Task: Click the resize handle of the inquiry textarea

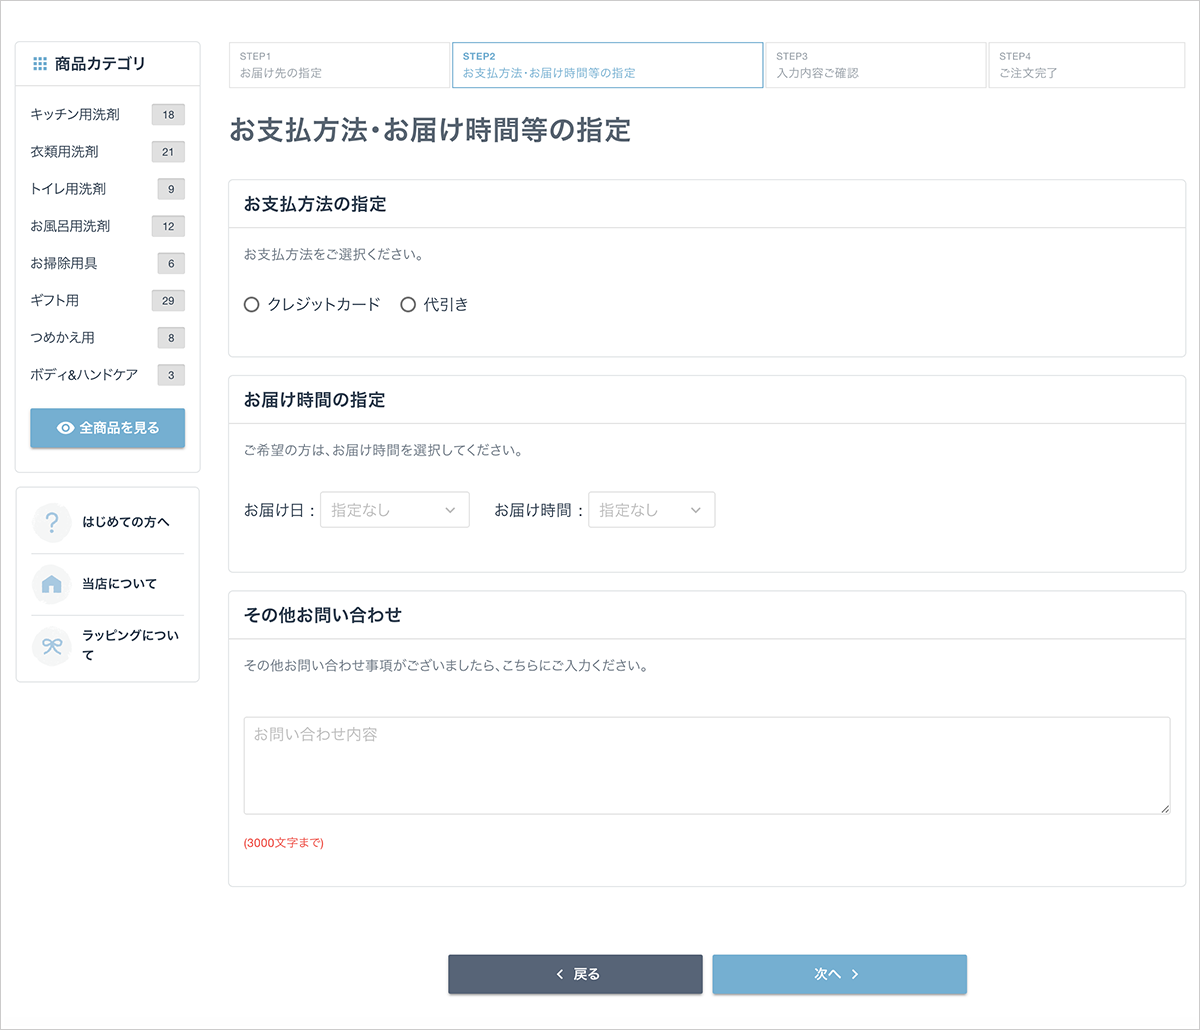Action: [x=1165, y=808]
